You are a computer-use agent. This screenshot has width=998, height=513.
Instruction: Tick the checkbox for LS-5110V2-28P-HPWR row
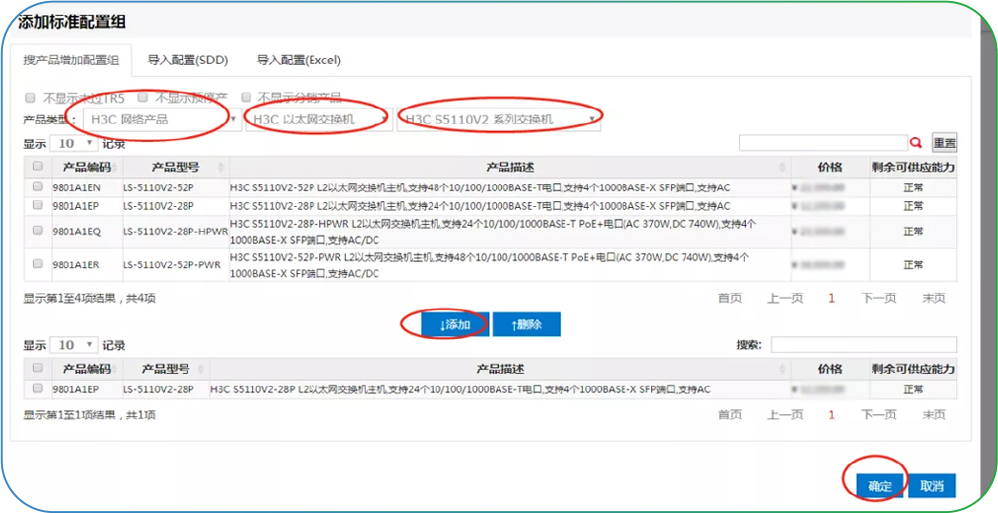(38, 231)
